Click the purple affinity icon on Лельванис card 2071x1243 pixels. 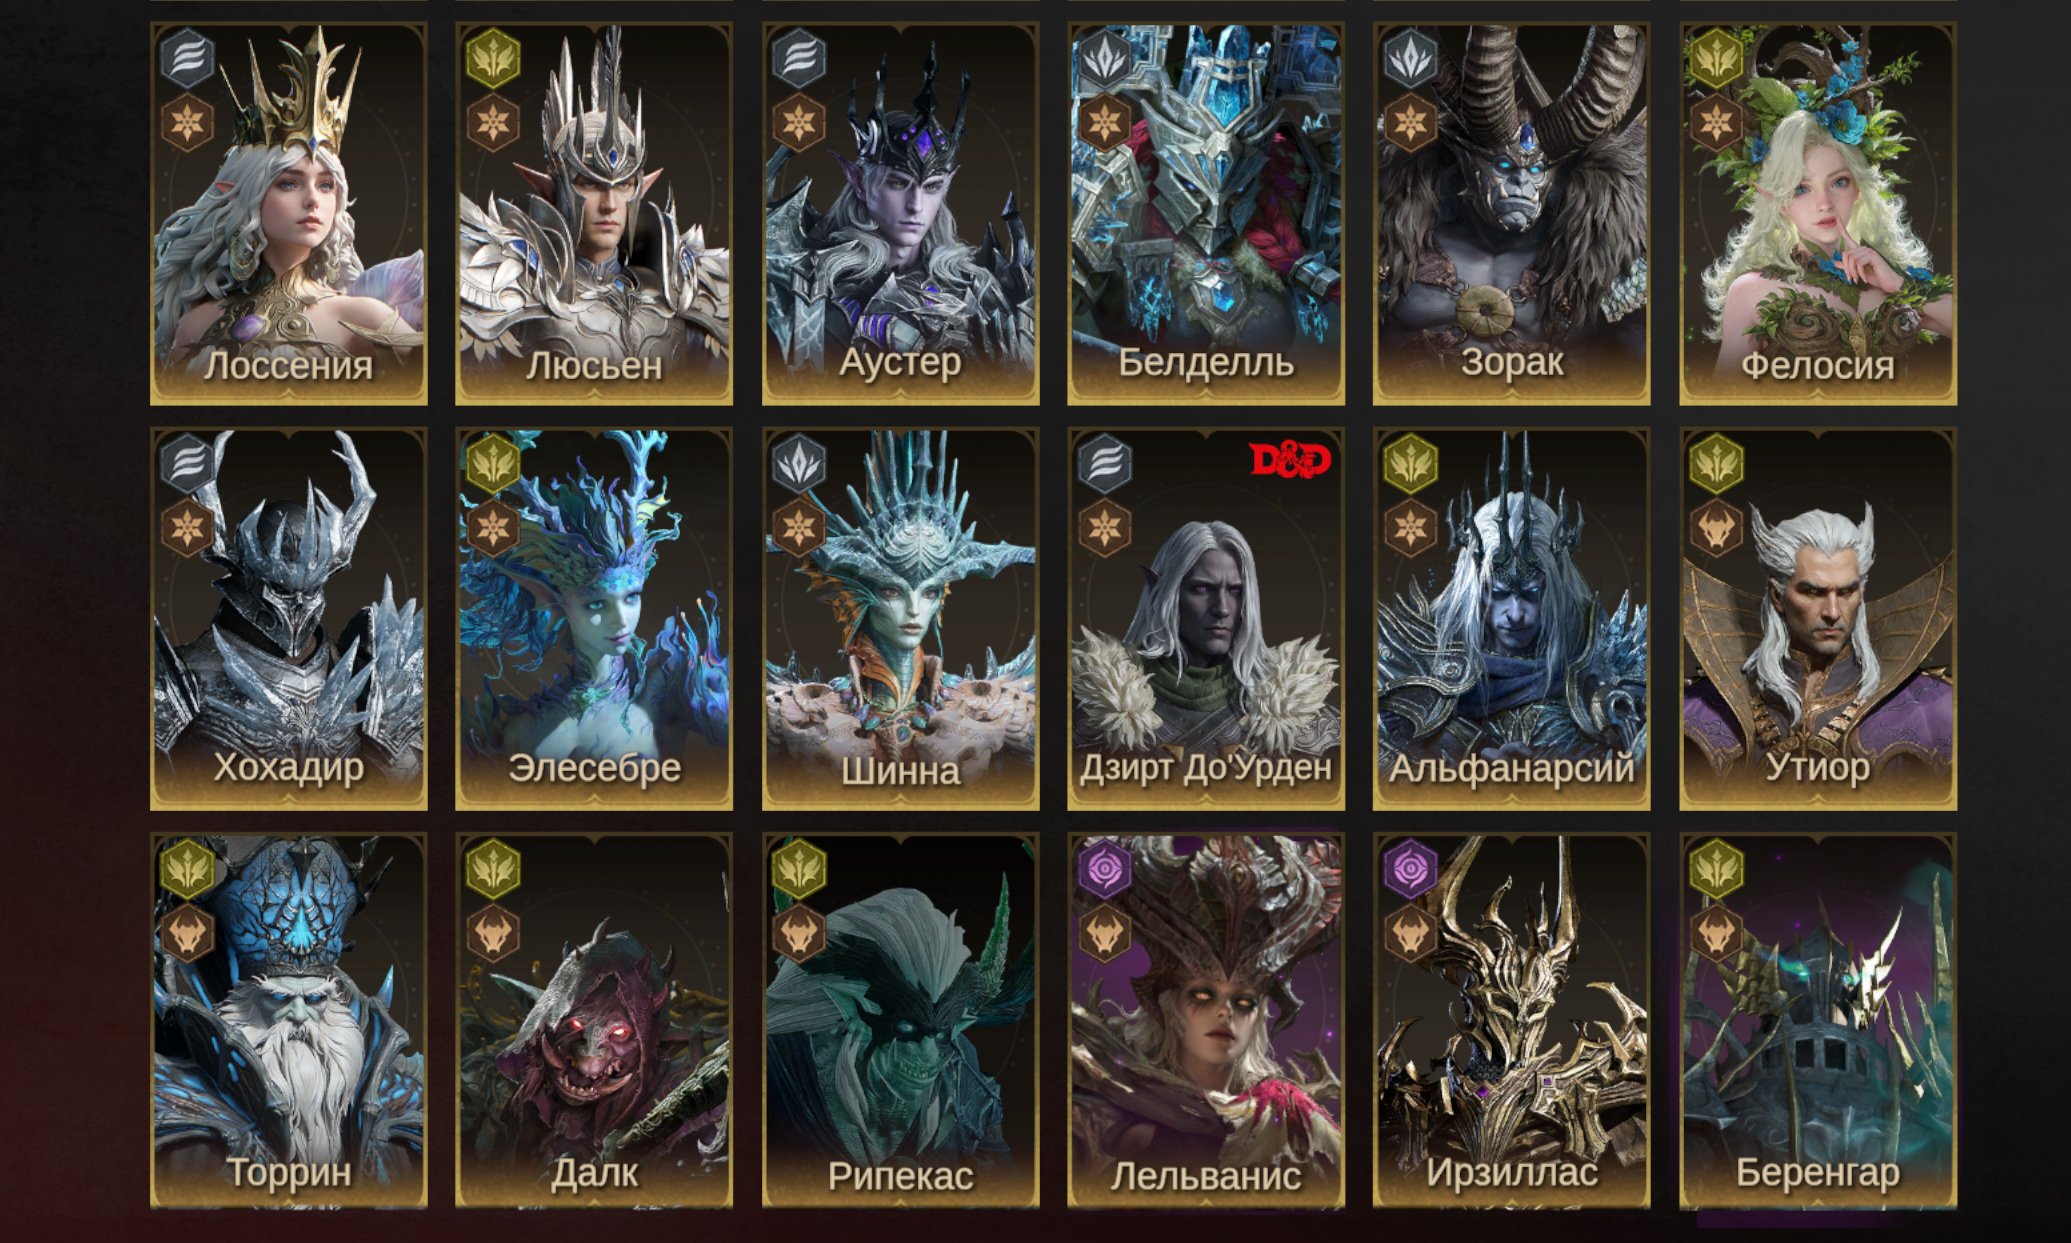pyautogui.click(x=1105, y=869)
